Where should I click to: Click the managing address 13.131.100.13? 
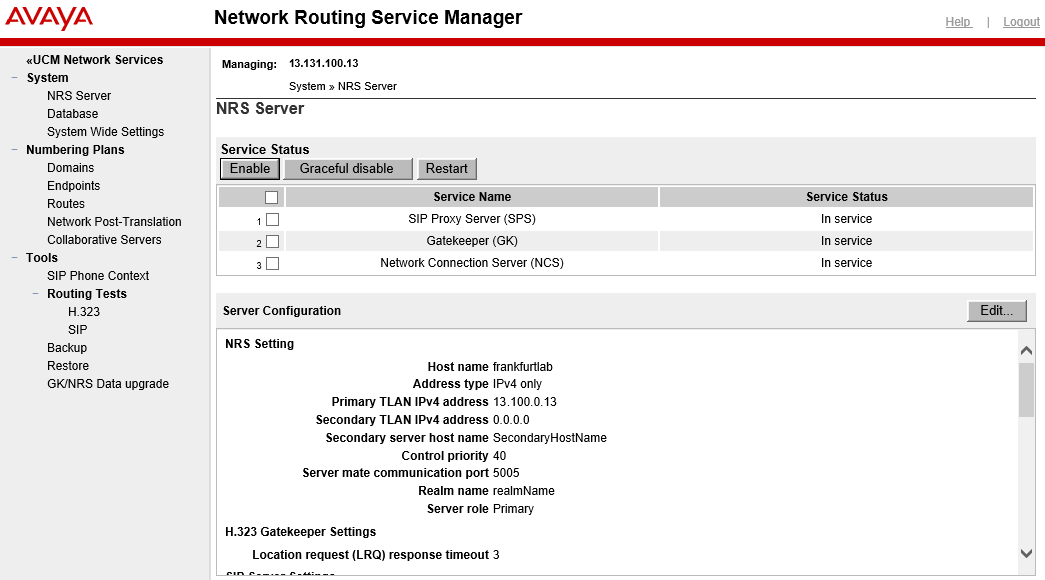click(x=323, y=63)
